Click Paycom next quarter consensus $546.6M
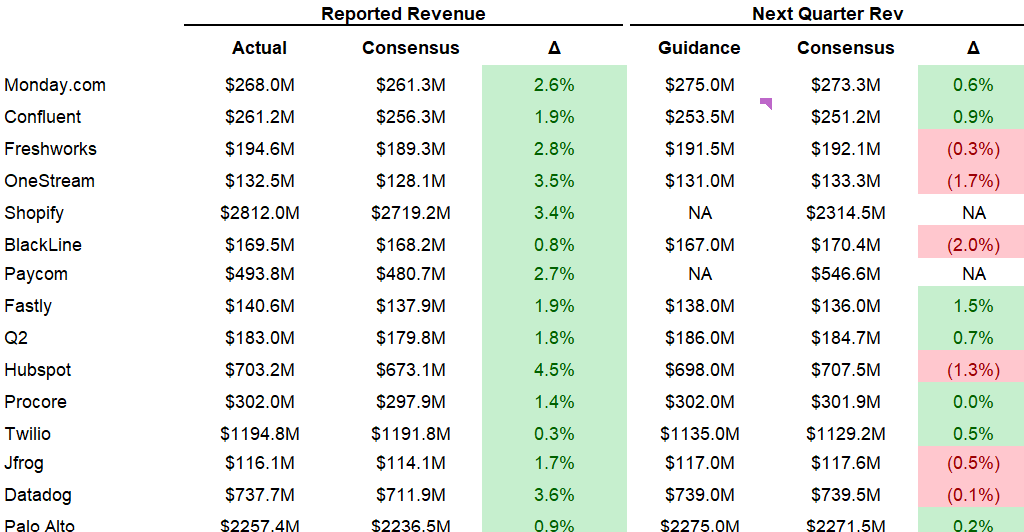Image resolution: width=1024 pixels, height=532 pixels. pyautogui.click(x=846, y=274)
